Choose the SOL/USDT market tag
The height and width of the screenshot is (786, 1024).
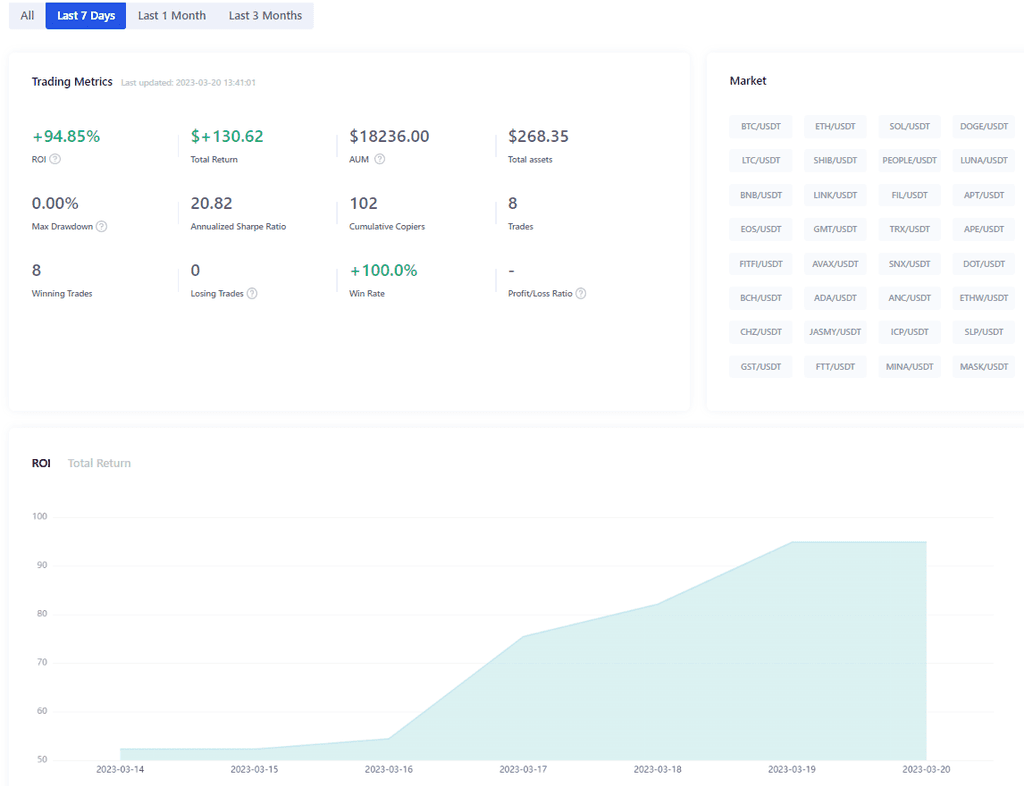909,126
